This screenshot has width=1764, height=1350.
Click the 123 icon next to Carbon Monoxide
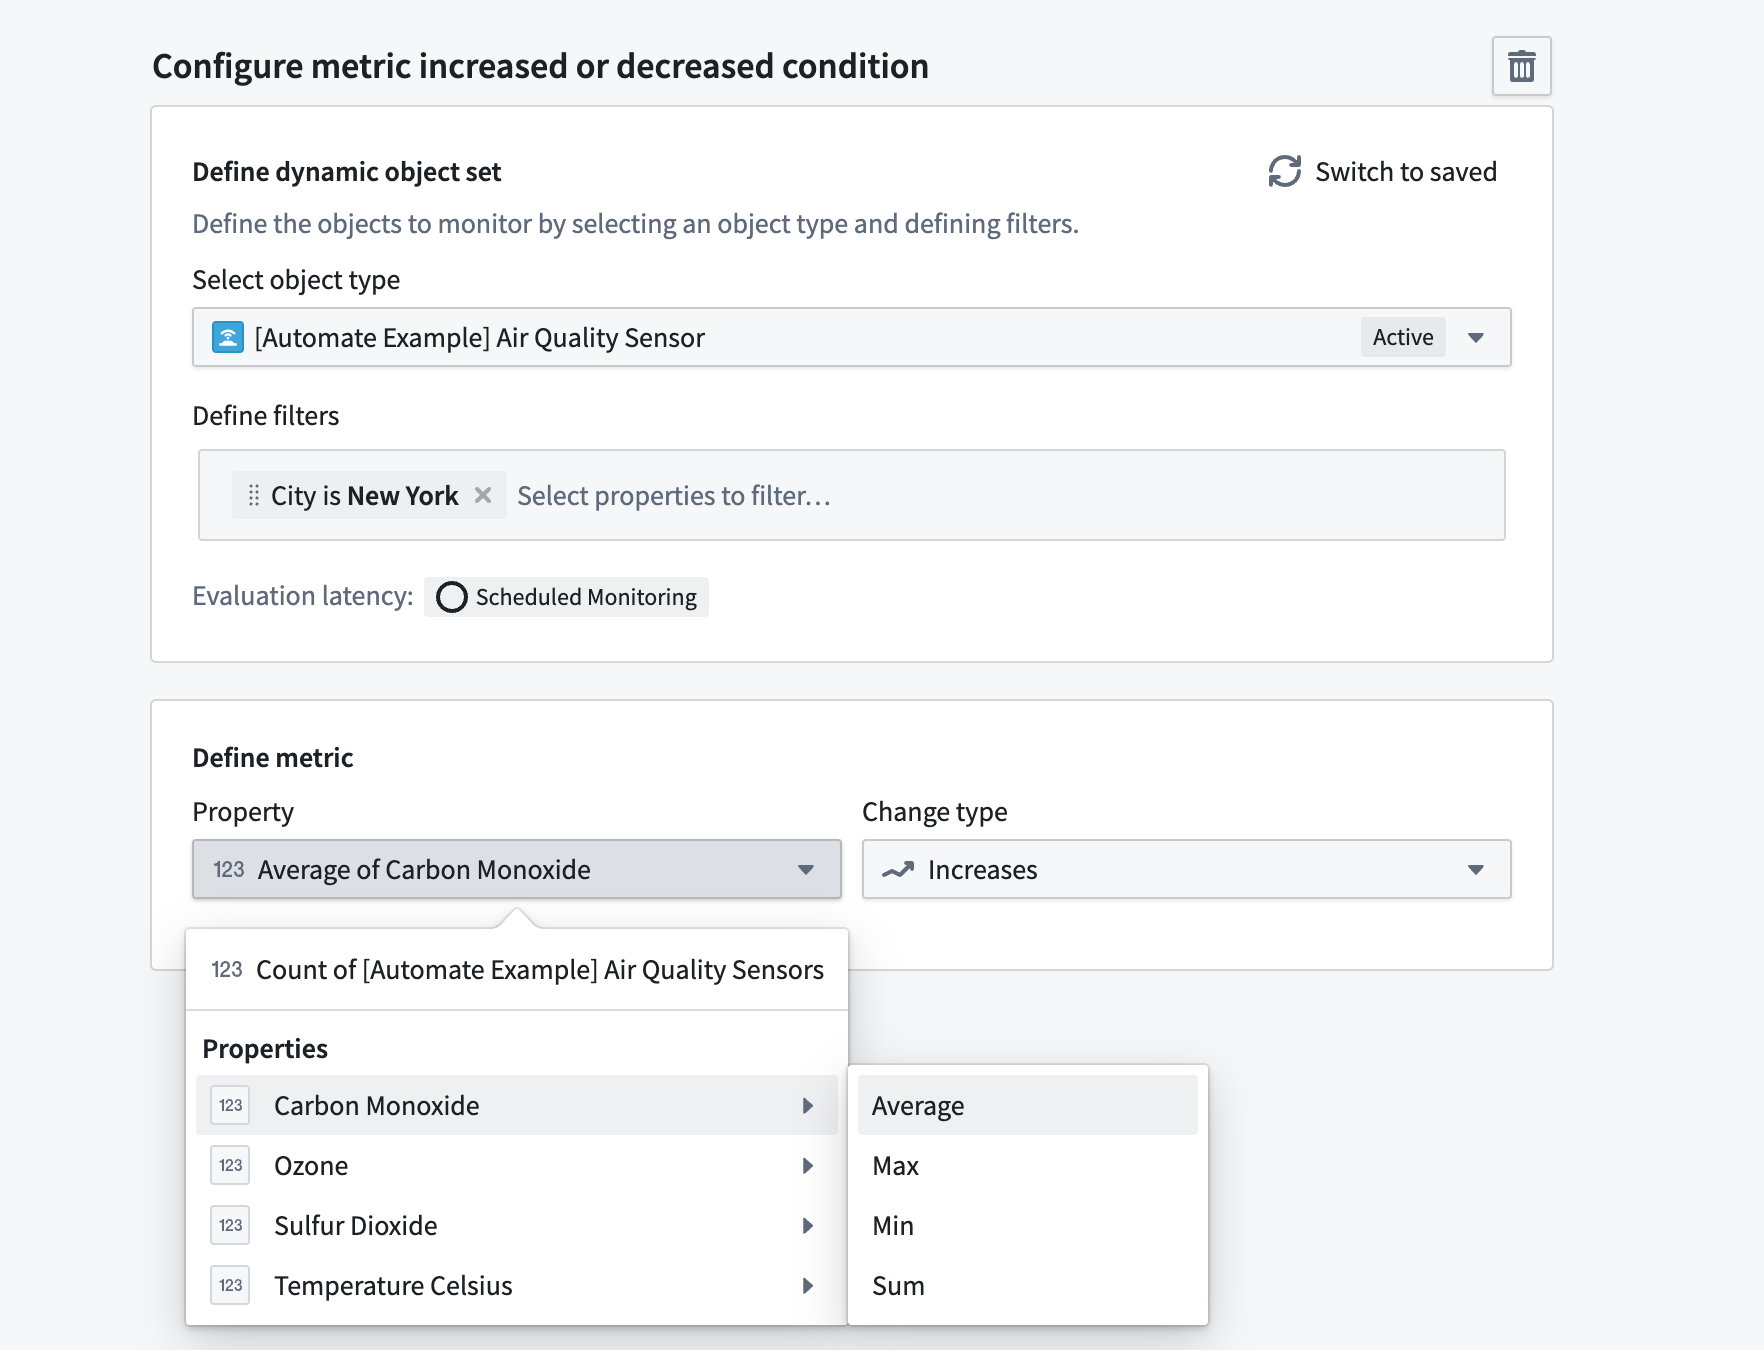[230, 1105]
